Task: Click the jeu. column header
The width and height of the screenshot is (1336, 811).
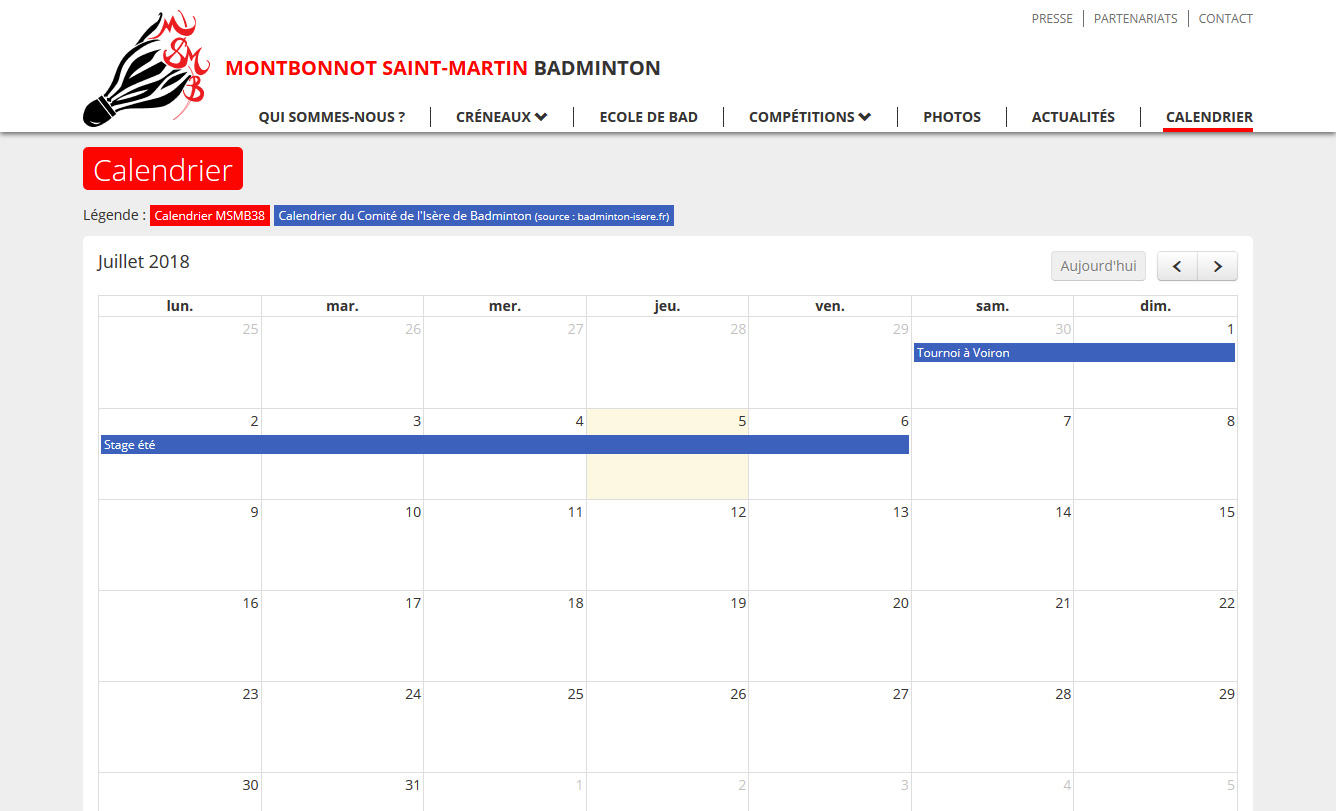Action: 668,306
